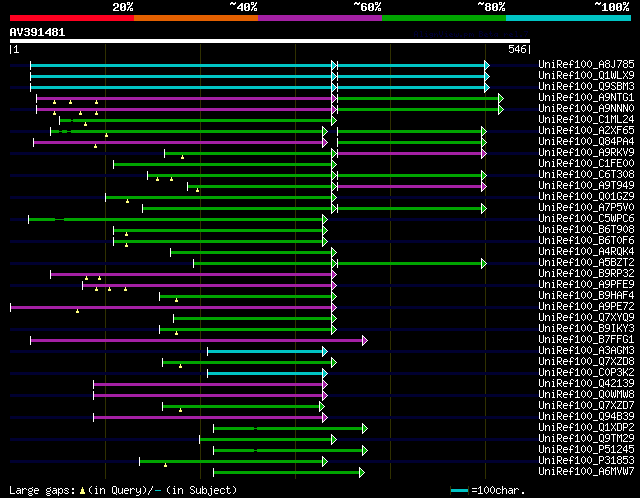Open the UniRef100_Q7XZD7 label
The width and height of the screenshot is (640, 498).
click(586, 406)
